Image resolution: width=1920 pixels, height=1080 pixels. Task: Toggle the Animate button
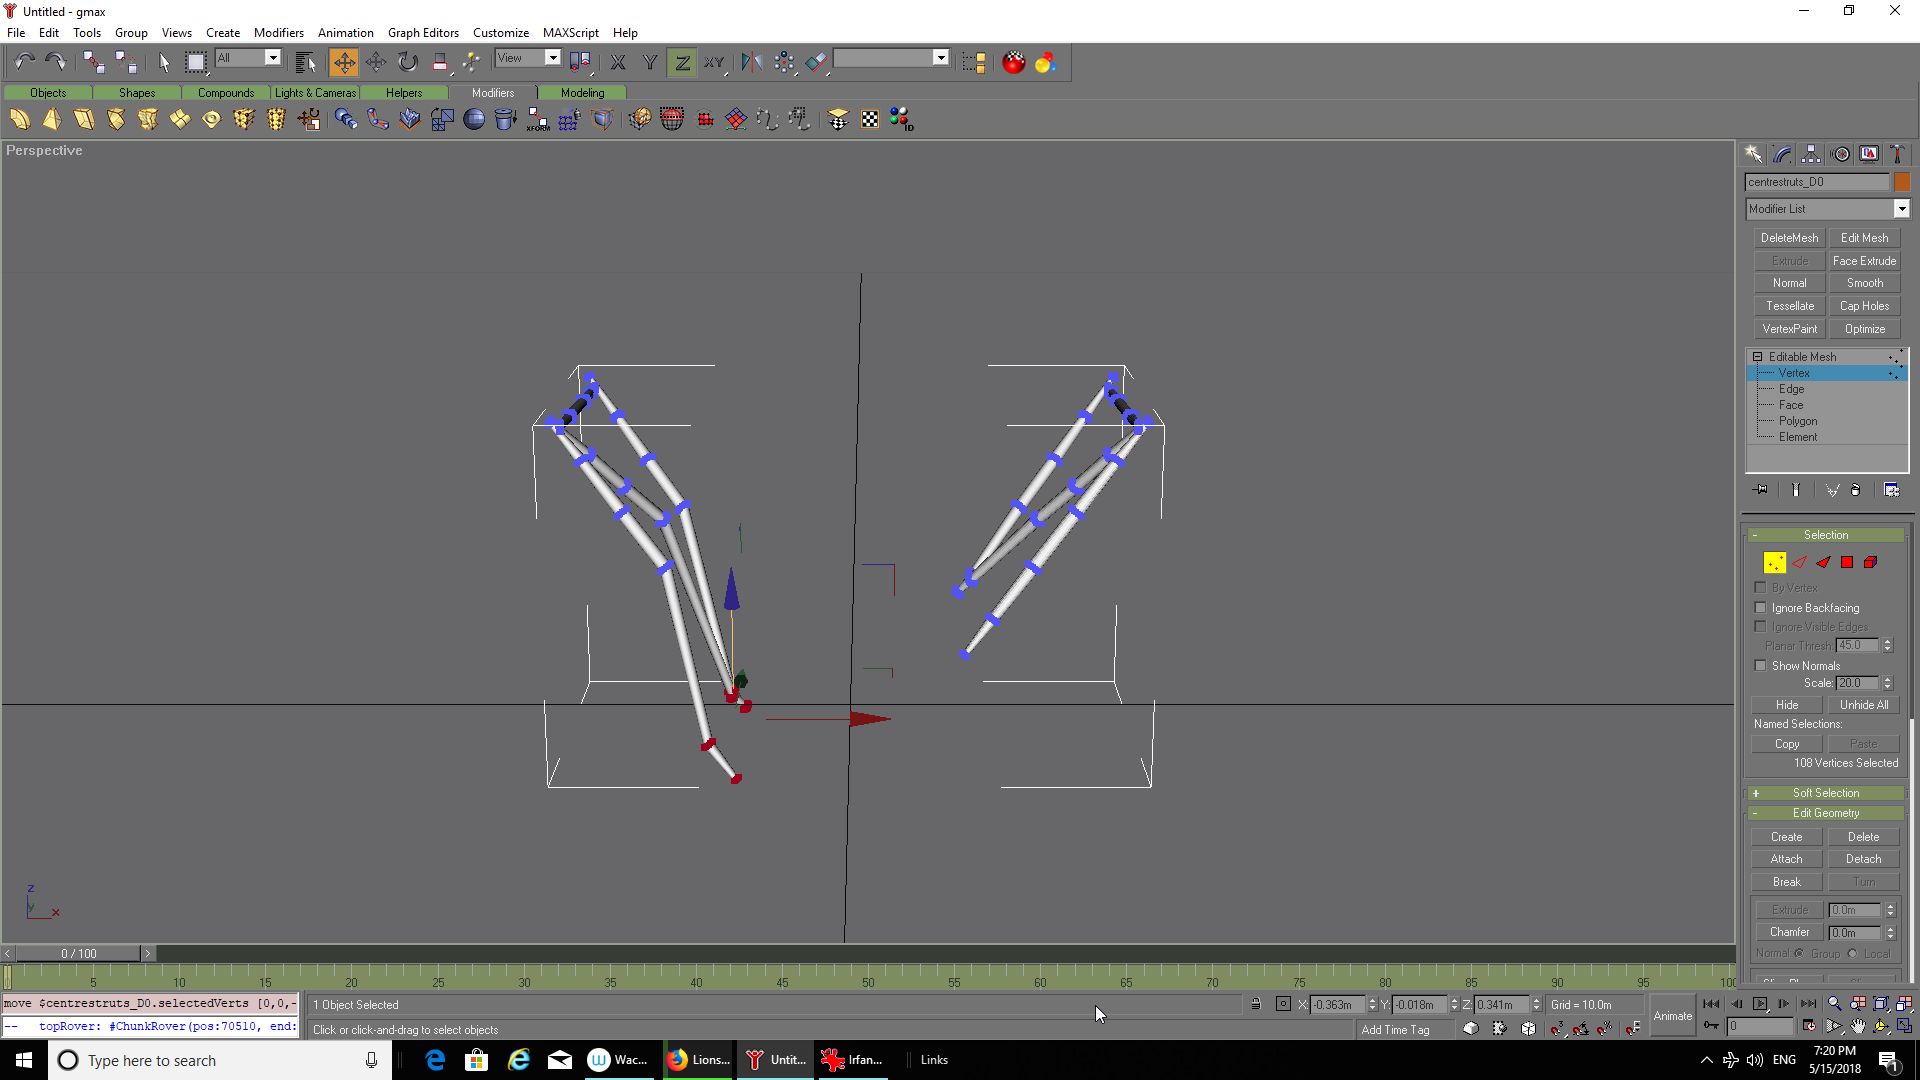[x=1672, y=1016]
